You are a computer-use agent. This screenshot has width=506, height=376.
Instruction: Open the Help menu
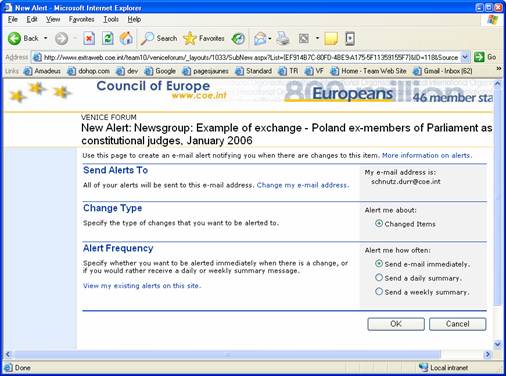click(134, 19)
